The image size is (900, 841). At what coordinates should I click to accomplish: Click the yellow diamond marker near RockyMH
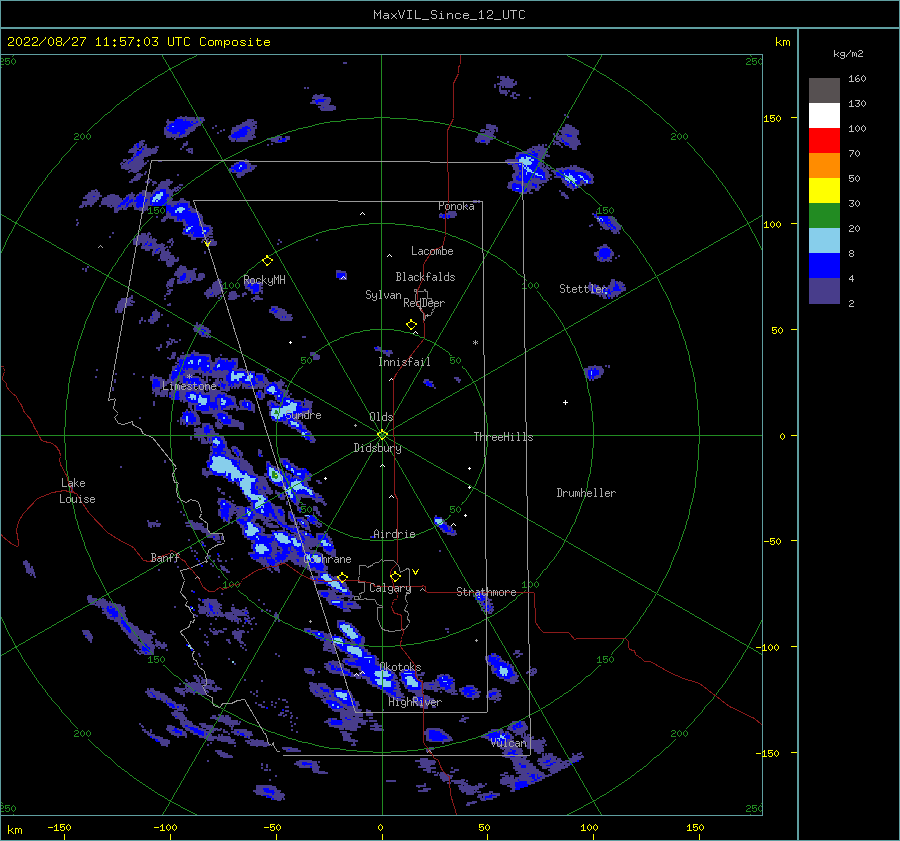(267, 261)
